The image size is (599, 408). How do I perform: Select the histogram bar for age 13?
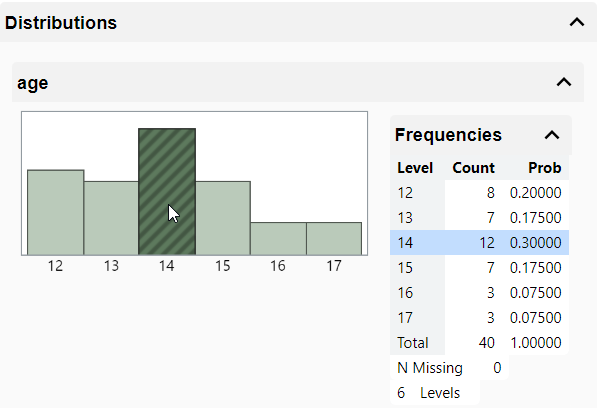tap(111, 218)
